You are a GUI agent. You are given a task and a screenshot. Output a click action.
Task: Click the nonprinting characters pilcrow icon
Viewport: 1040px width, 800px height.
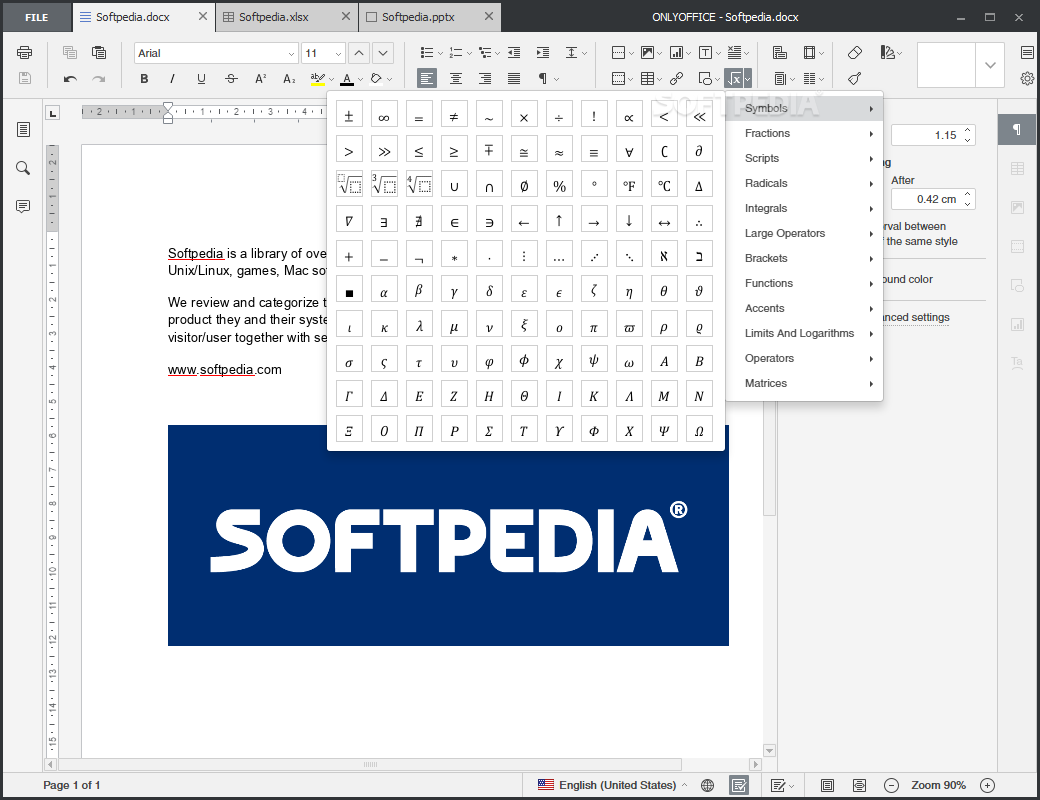click(x=543, y=78)
